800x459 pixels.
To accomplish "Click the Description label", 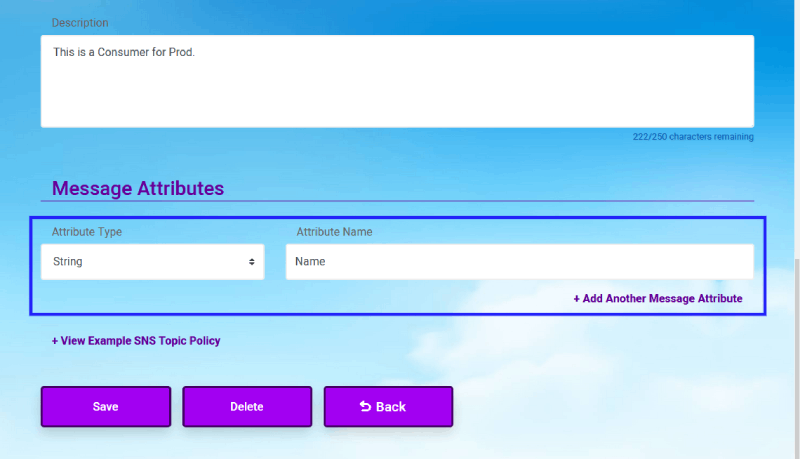I will pos(80,23).
